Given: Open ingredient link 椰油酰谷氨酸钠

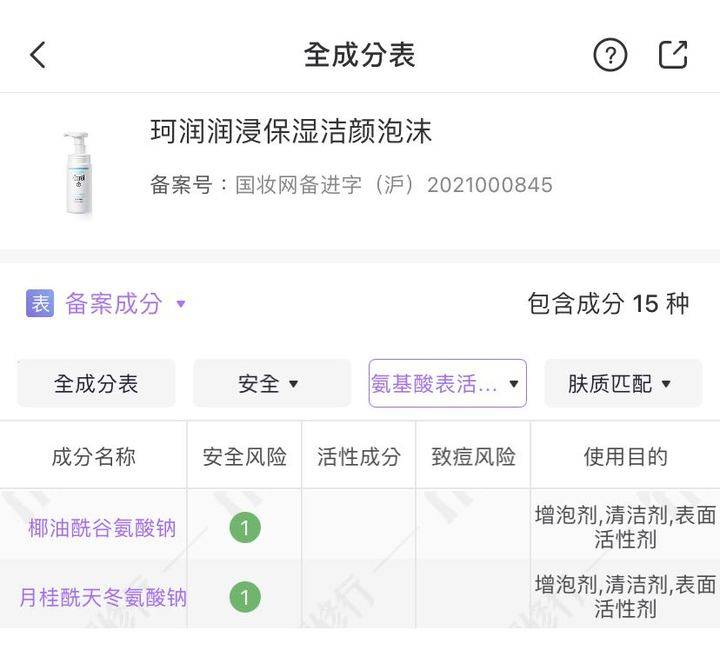Looking at the screenshot, I should [102, 527].
